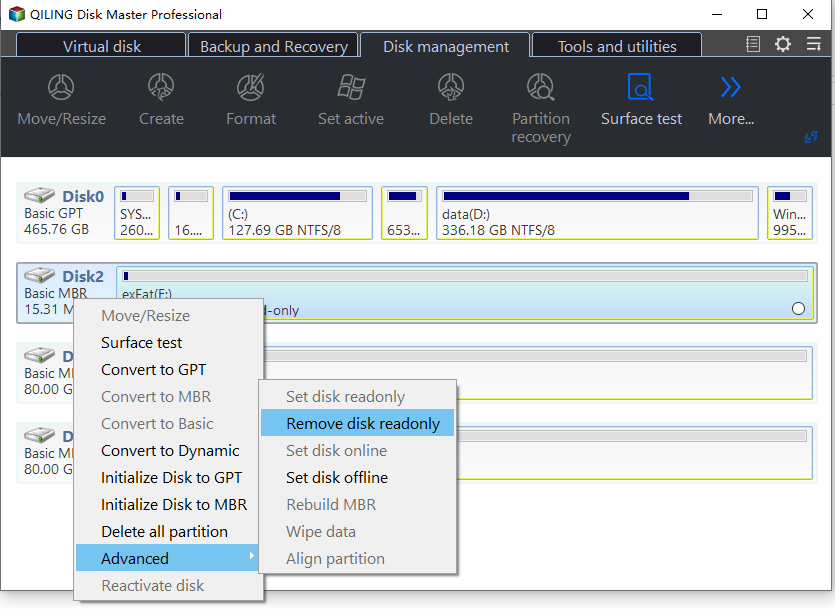This screenshot has width=835, height=609.
Task: Click Reactivate disk menu entry
Action: [x=169, y=586]
